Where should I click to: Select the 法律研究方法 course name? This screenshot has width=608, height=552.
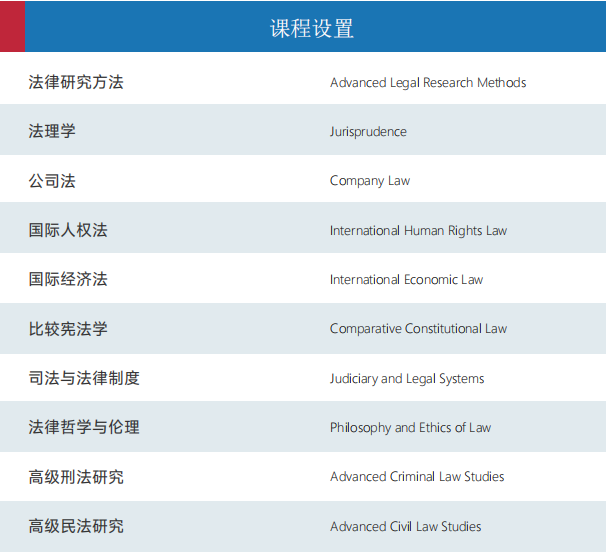(x=76, y=82)
